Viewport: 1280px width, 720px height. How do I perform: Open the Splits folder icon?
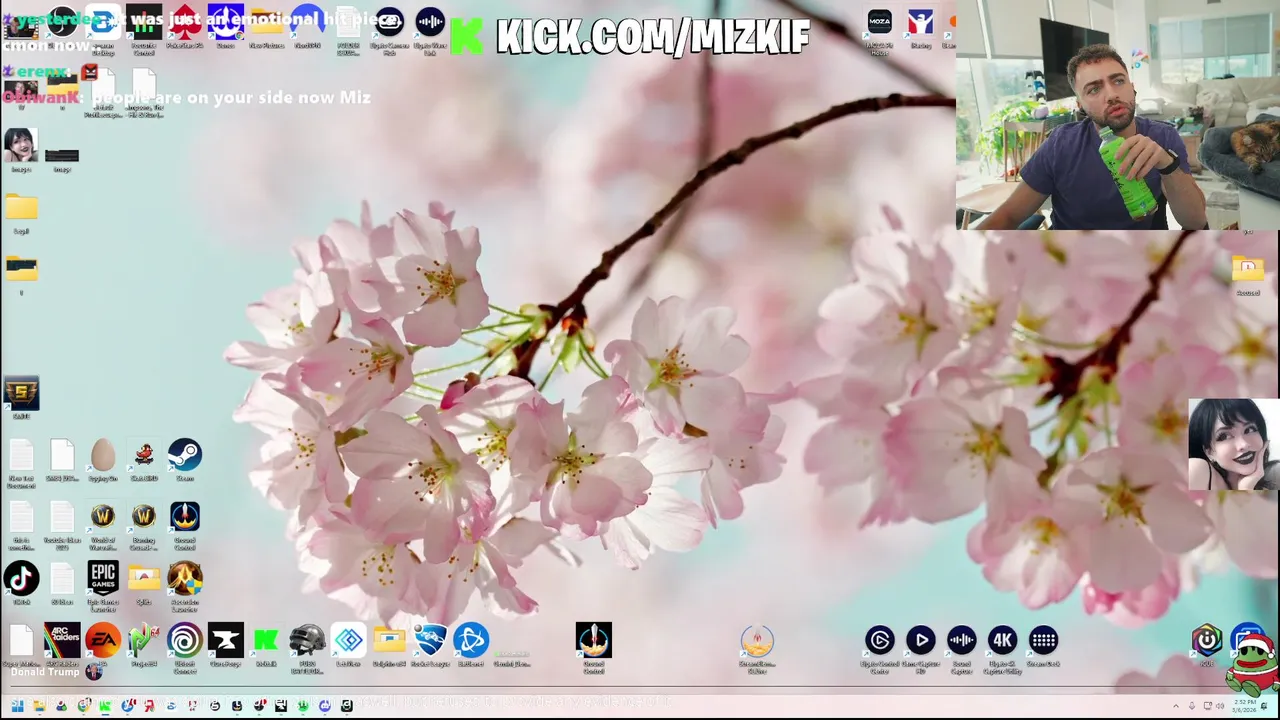[144, 578]
